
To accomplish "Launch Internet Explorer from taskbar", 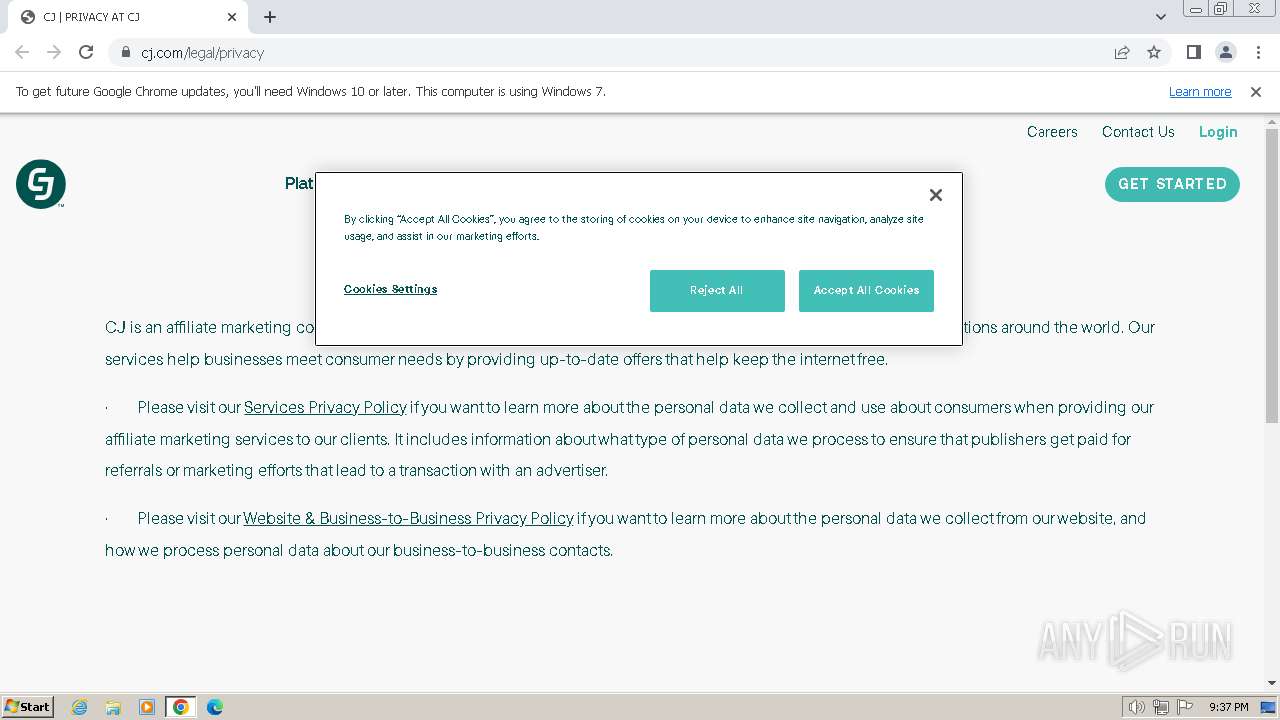I will (79, 707).
